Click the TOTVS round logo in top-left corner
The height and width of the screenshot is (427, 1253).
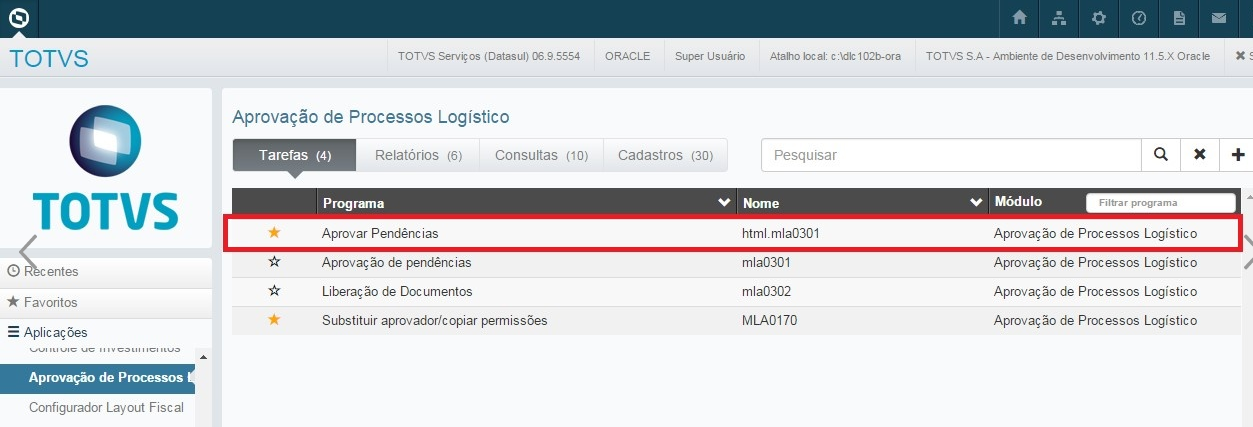tap(18, 18)
